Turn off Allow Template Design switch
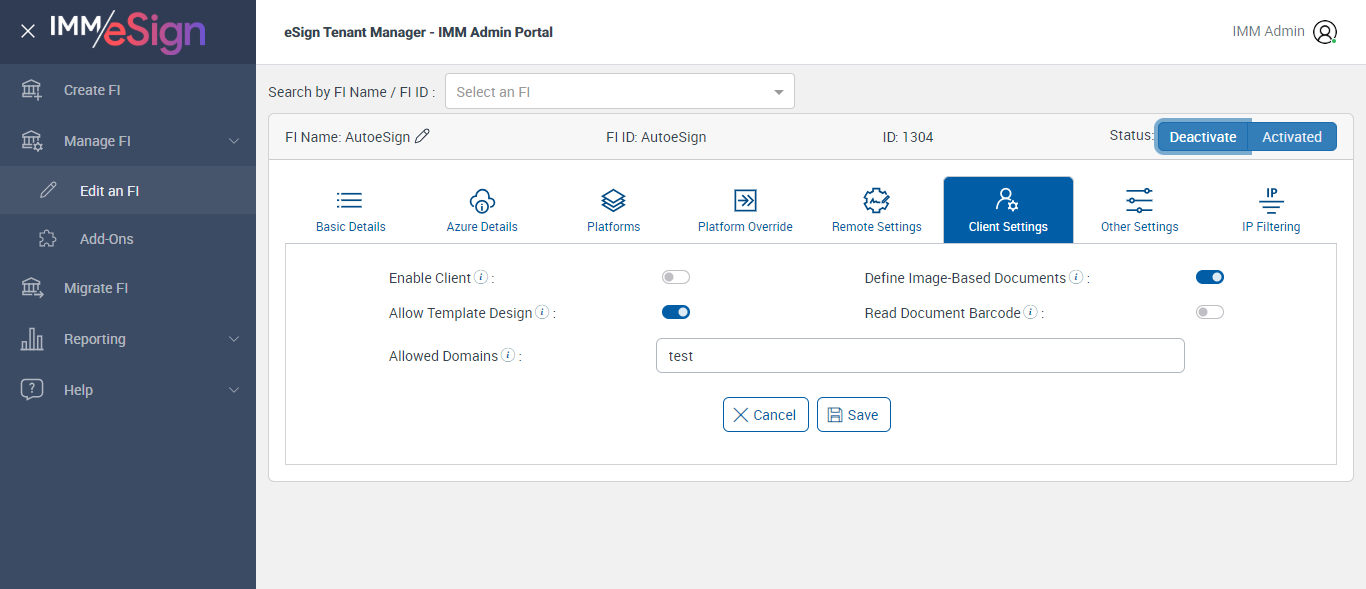This screenshot has height=589, width=1366. click(x=676, y=312)
